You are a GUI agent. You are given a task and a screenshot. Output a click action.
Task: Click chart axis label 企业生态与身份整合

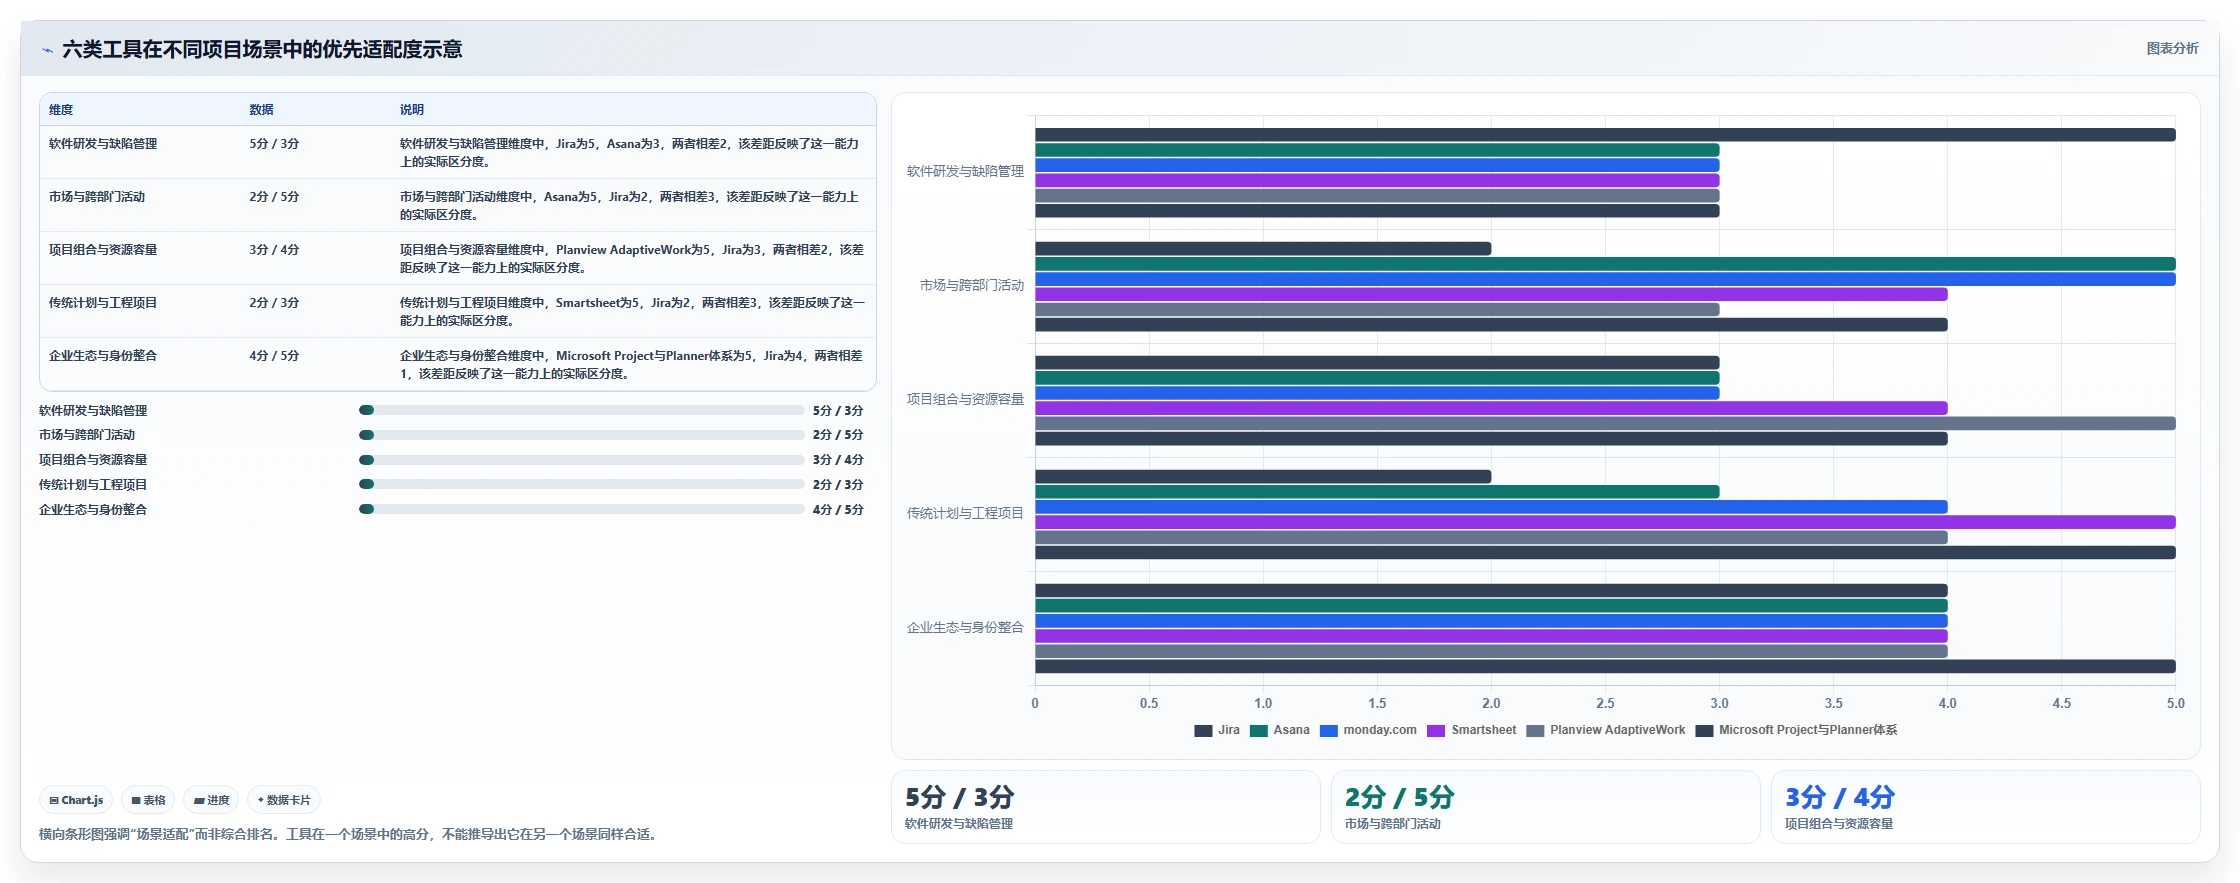click(x=965, y=628)
